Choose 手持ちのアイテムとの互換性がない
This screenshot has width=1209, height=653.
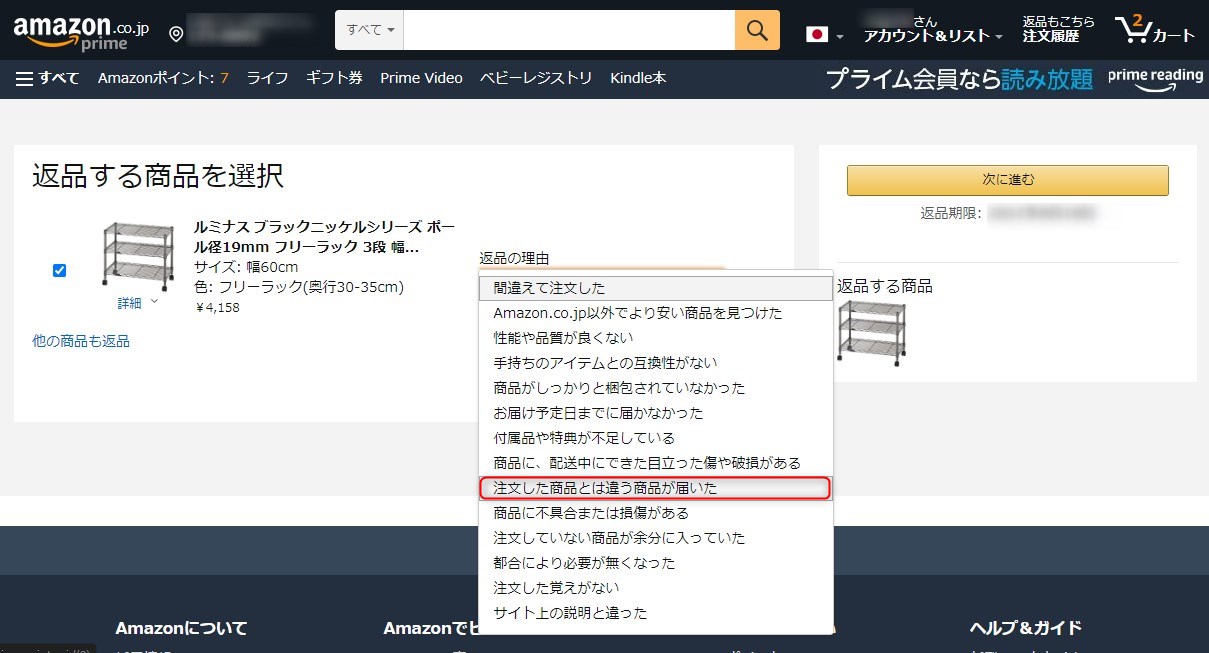(656, 363)
